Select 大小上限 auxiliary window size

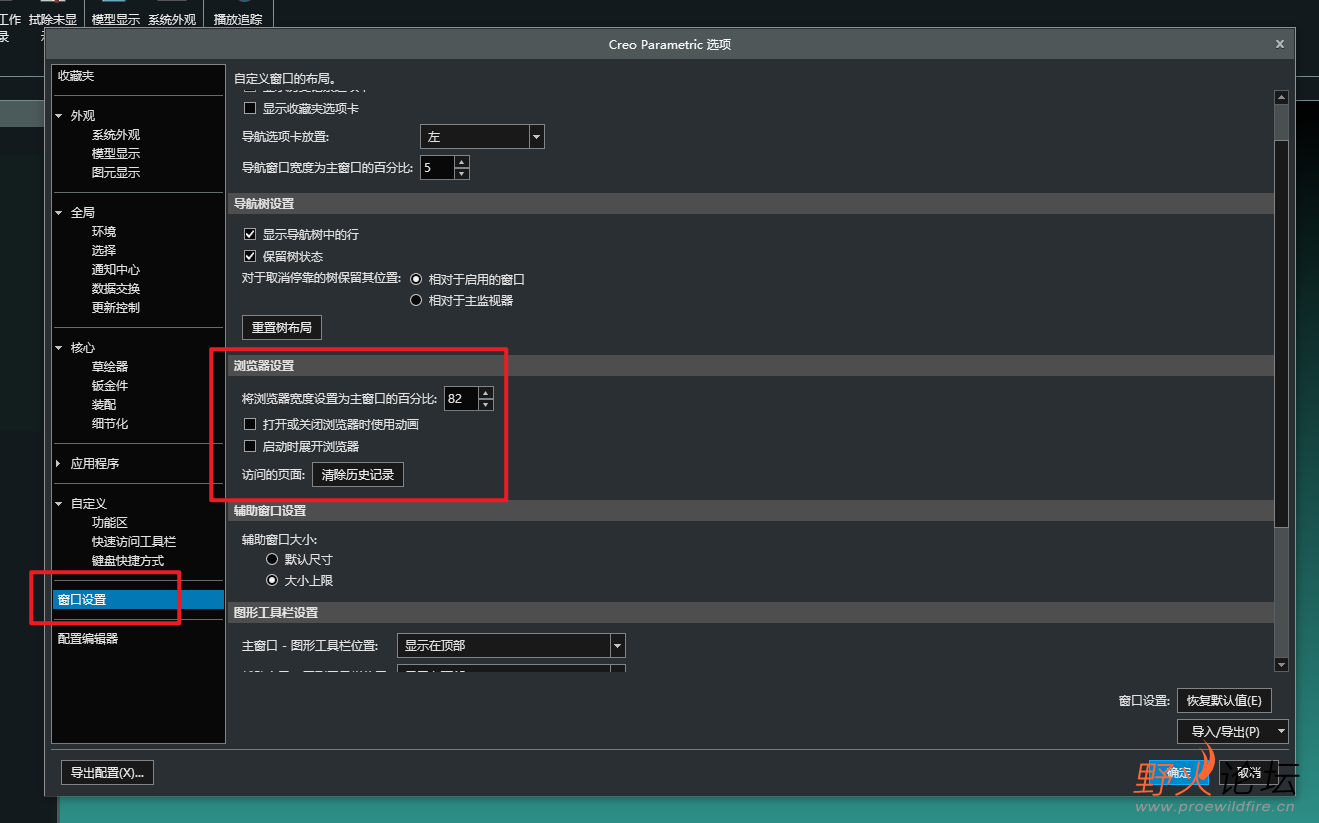click(x=271, y=580)
